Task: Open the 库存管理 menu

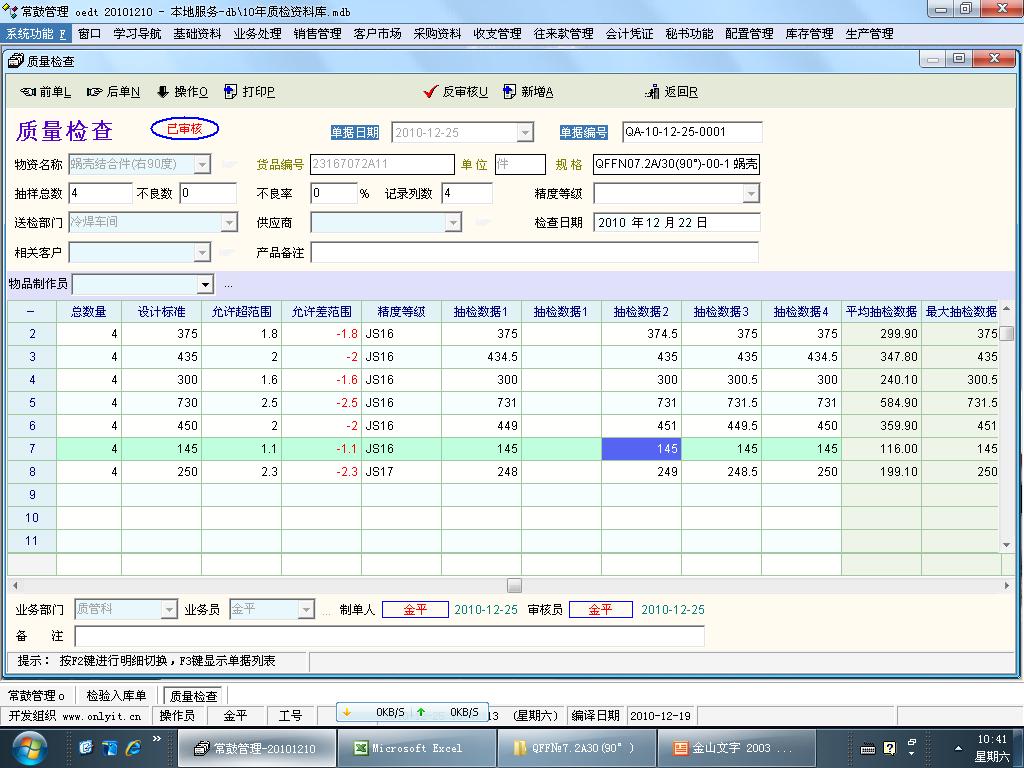Action: 809,33
